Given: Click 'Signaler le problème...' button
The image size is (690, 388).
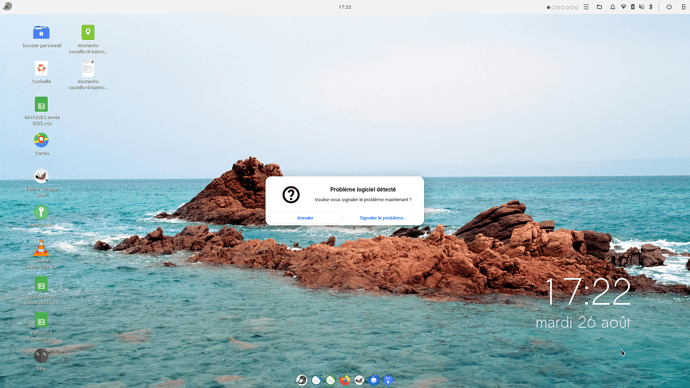Looking at the screenshot, I should [383, 218].
